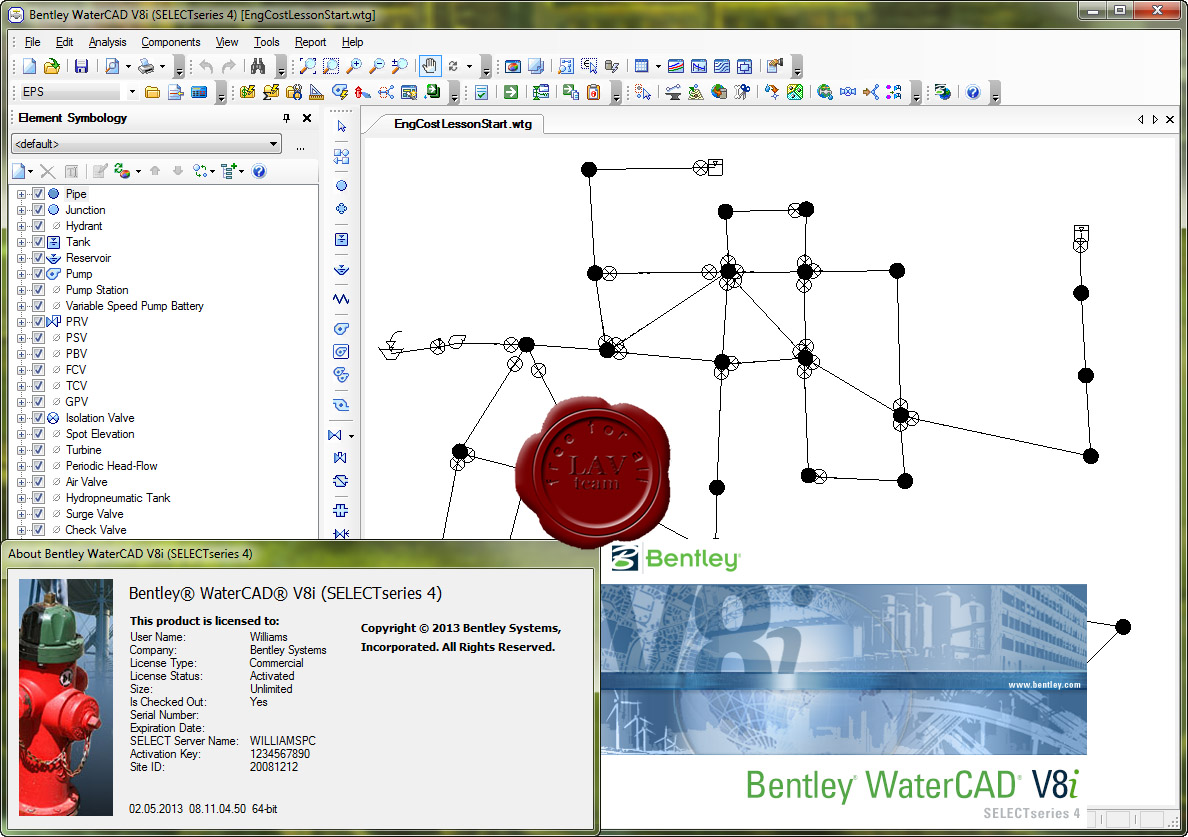Toggle the Turbine checkbox
This screenshot has width=1188, height=837.
tap(39, 450)
